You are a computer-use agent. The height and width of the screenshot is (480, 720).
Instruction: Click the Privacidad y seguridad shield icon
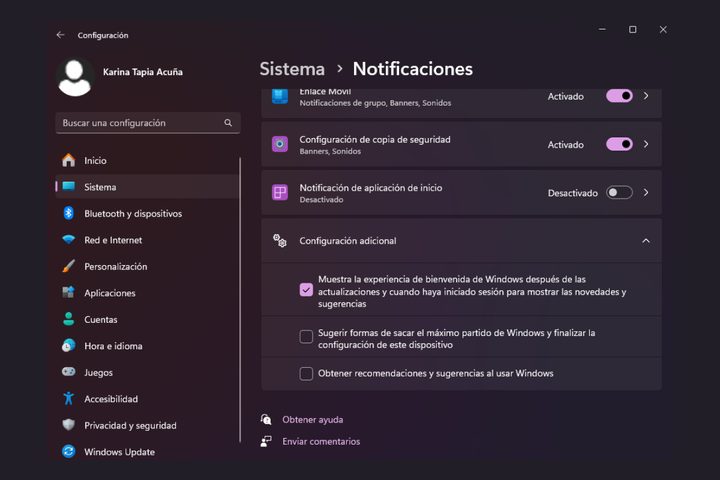point(68,425)
